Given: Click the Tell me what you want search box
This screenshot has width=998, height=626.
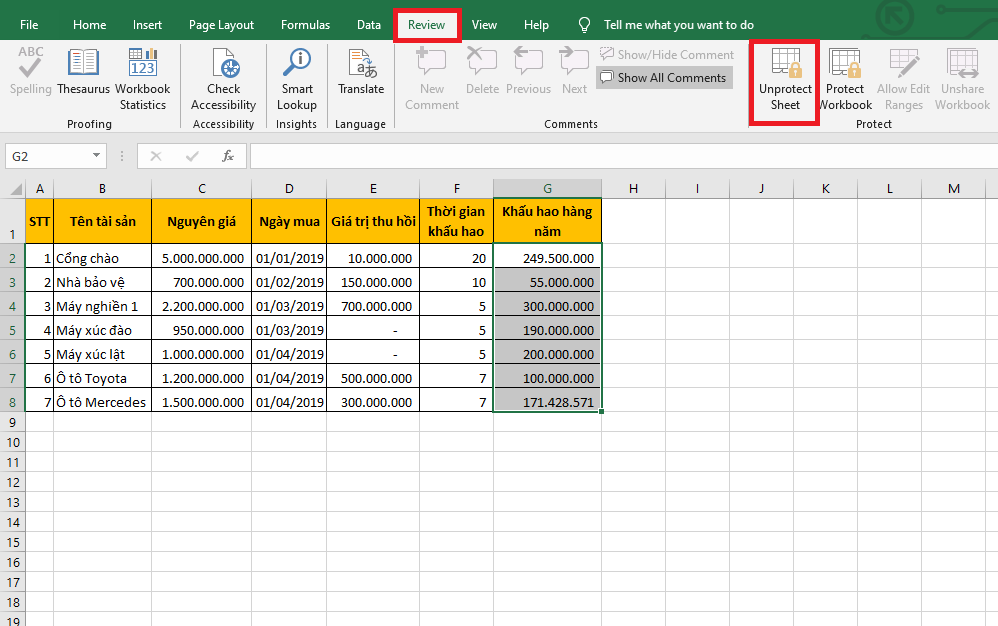Looking at the screenshot, I should [678, 25].
